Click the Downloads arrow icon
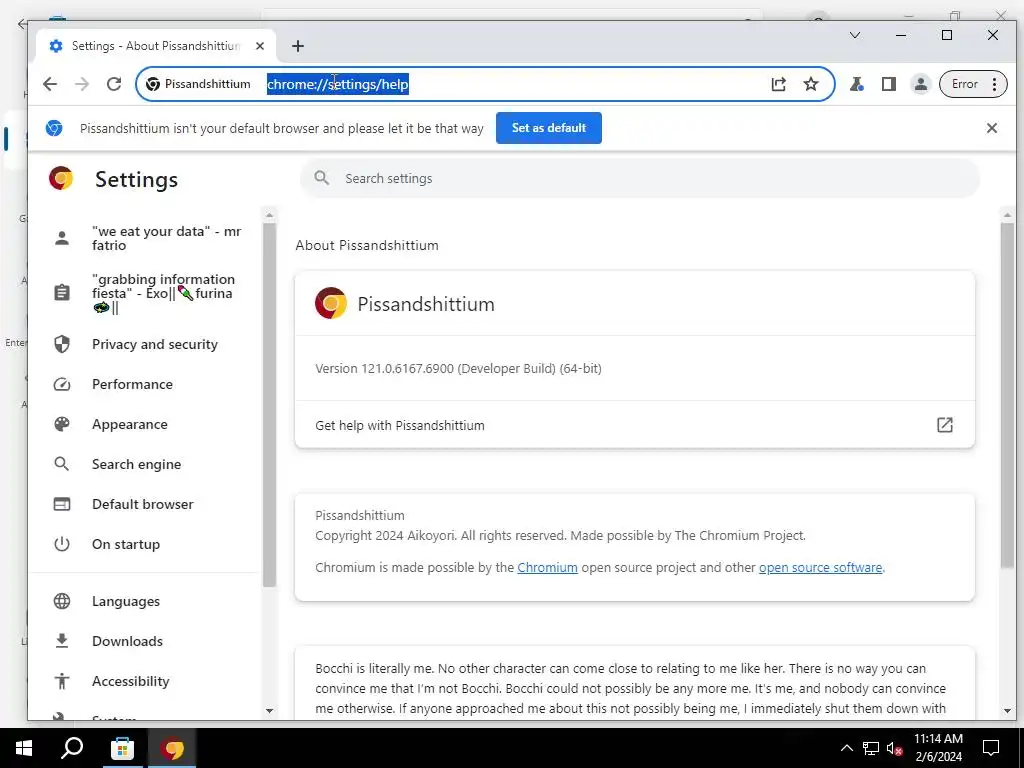 pyautogui.click(x=61, y=641)
